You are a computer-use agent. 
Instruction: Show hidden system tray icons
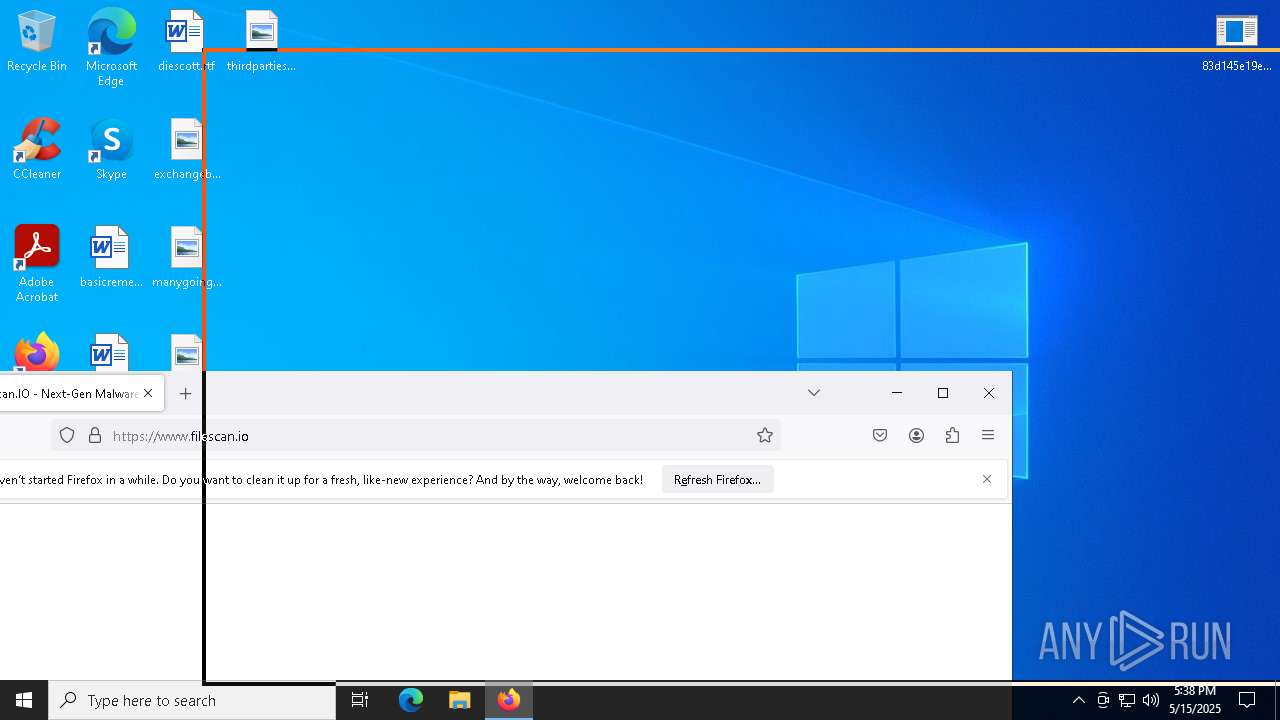point(1078,700)
